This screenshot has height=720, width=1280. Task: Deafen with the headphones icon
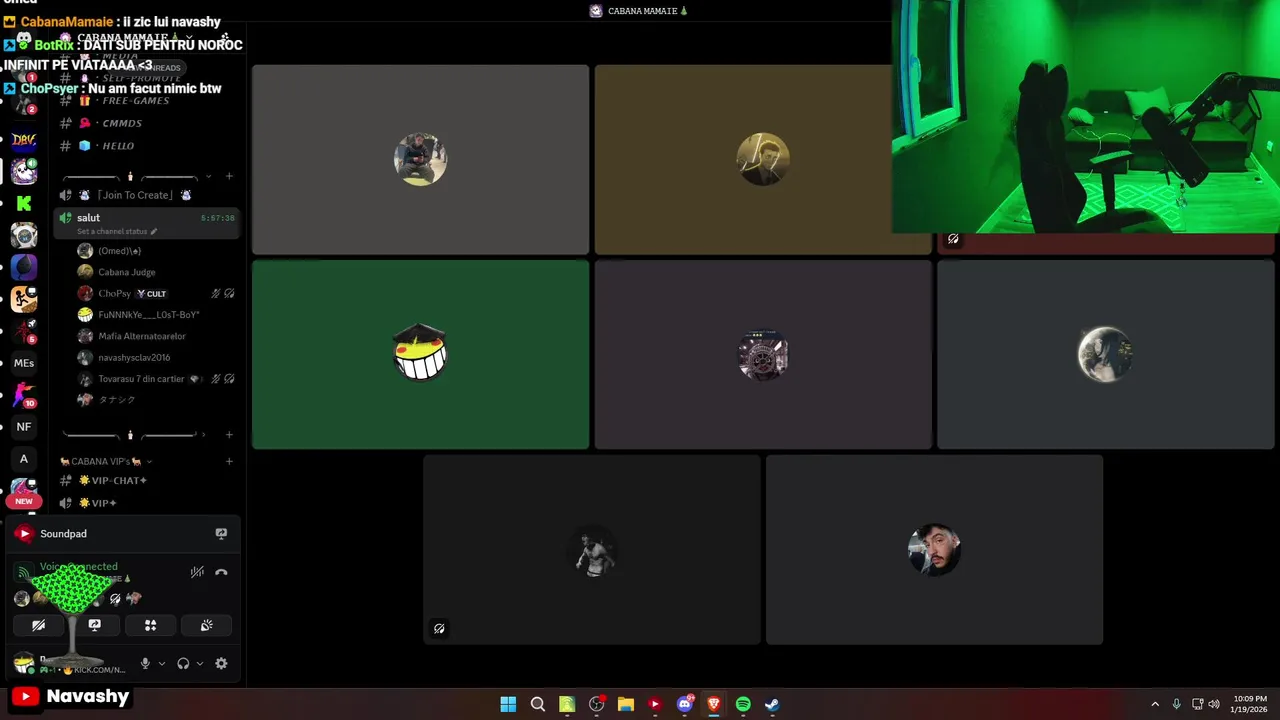click(x=183, y=663)
